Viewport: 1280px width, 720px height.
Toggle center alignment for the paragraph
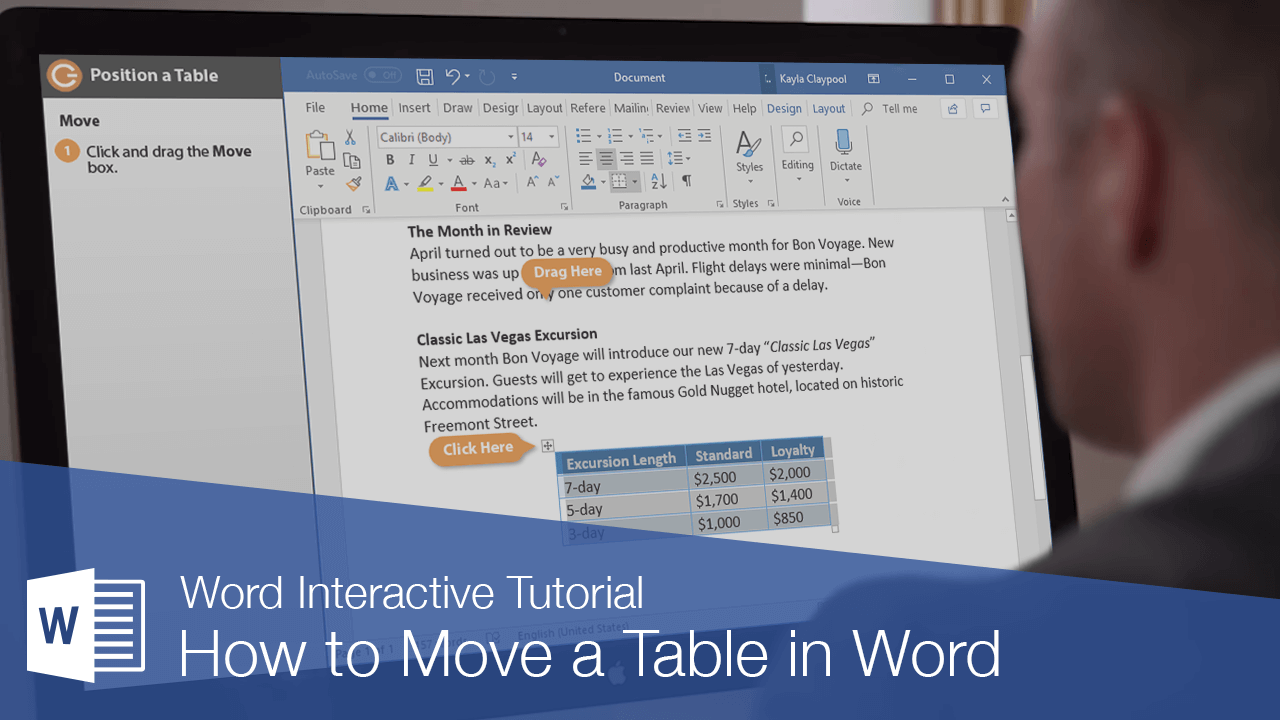(x=606, y=159)
